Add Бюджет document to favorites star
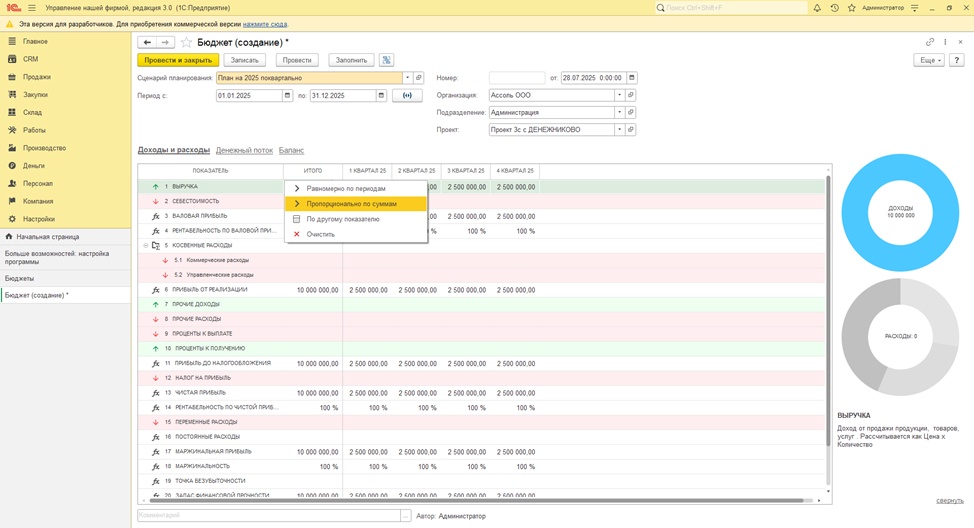The width and height of the screenshot is (974, 528). 186,43
